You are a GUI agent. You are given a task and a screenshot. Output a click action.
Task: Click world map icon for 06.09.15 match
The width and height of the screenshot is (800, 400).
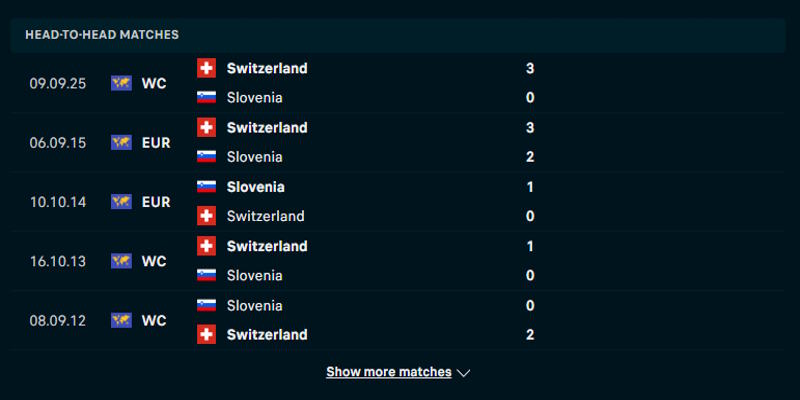(x=122, y=143)
